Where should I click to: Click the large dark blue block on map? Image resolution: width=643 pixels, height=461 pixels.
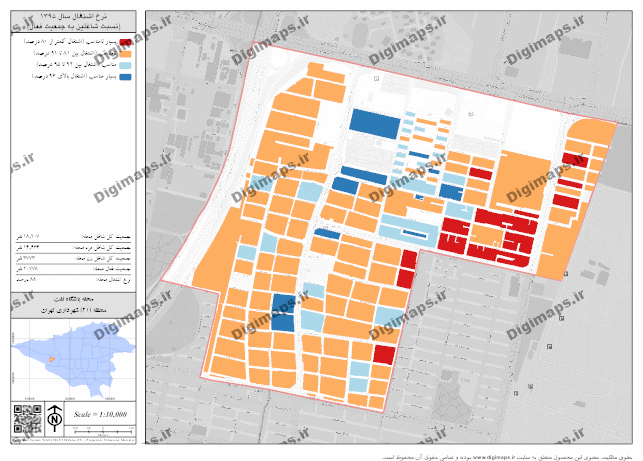tap(374, 122)
